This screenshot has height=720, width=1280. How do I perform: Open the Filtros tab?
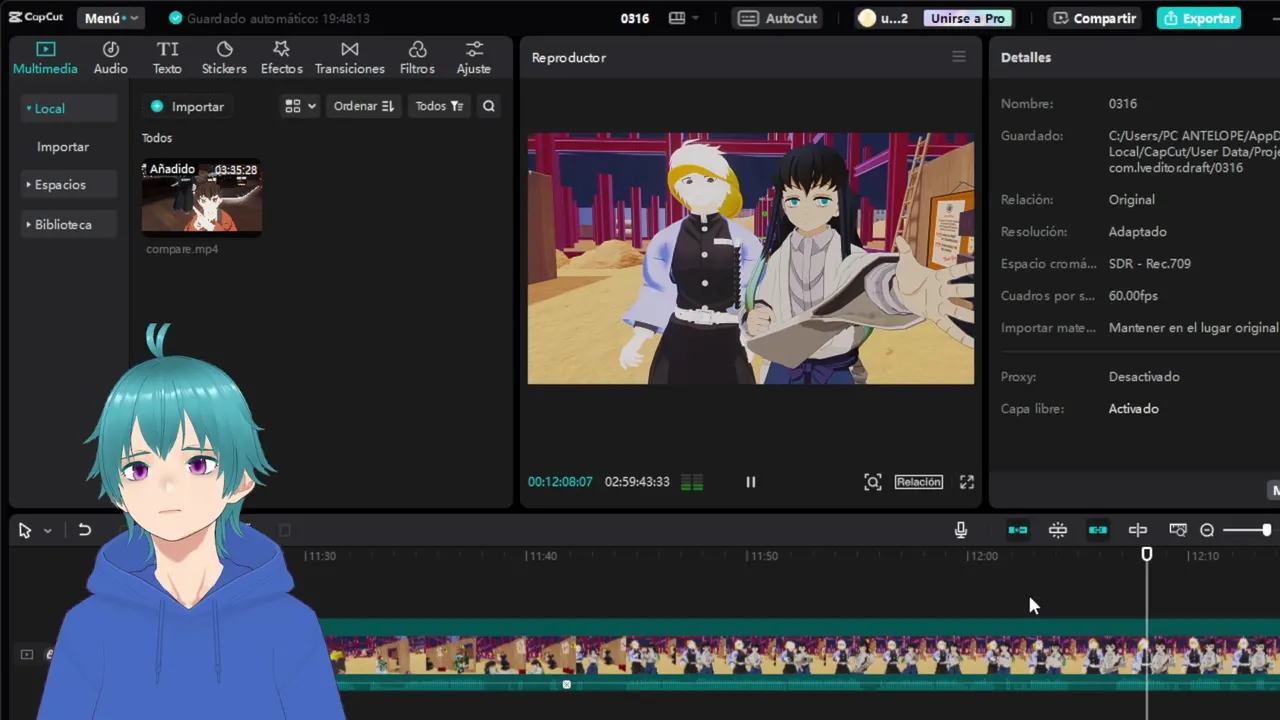pyautogui.click(x=417, y=58)
